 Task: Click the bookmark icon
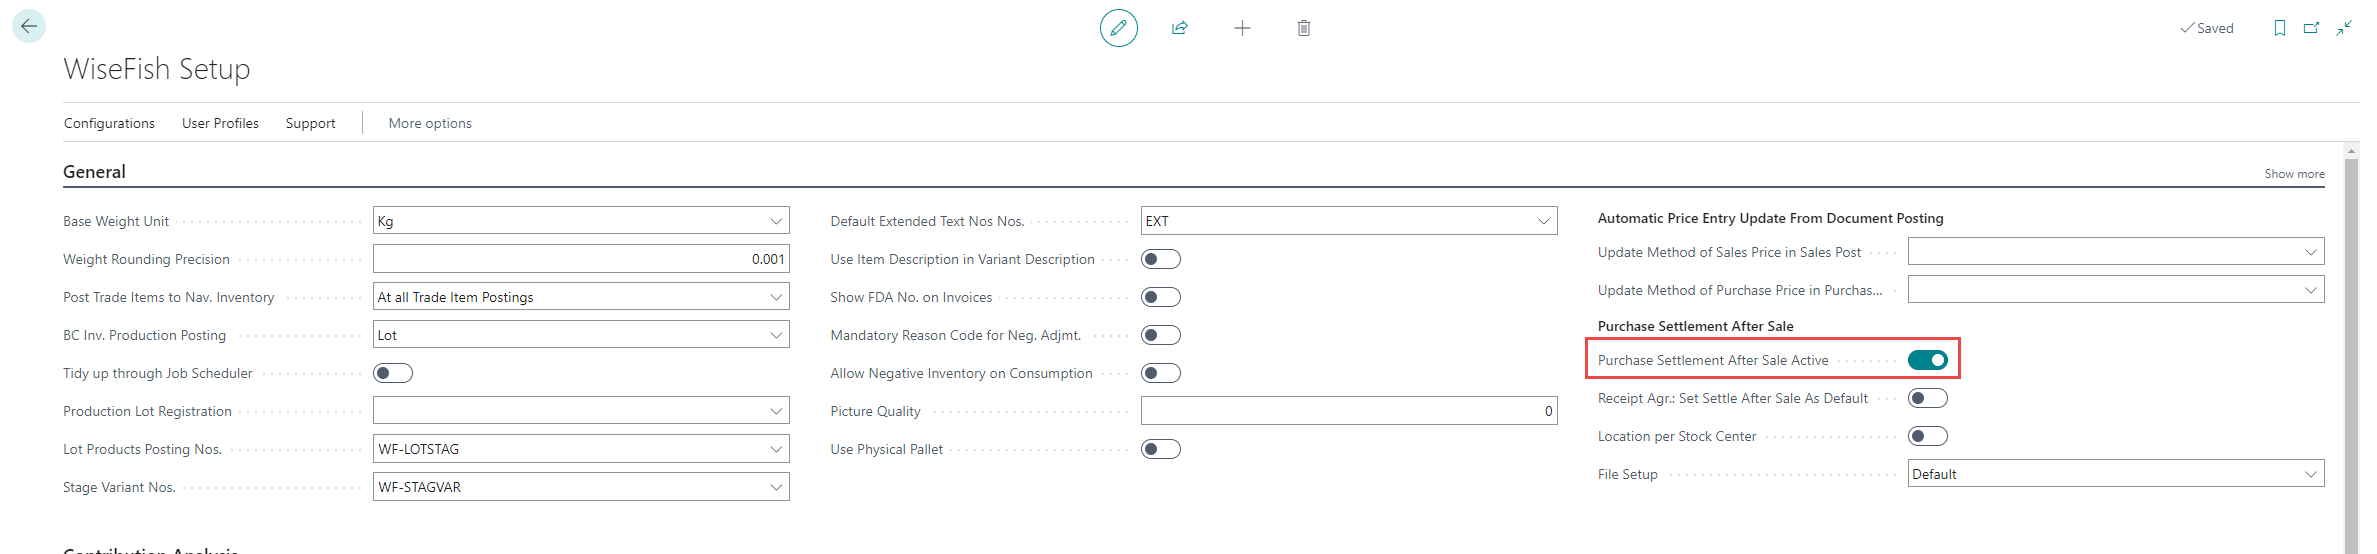pos(2280,28)
